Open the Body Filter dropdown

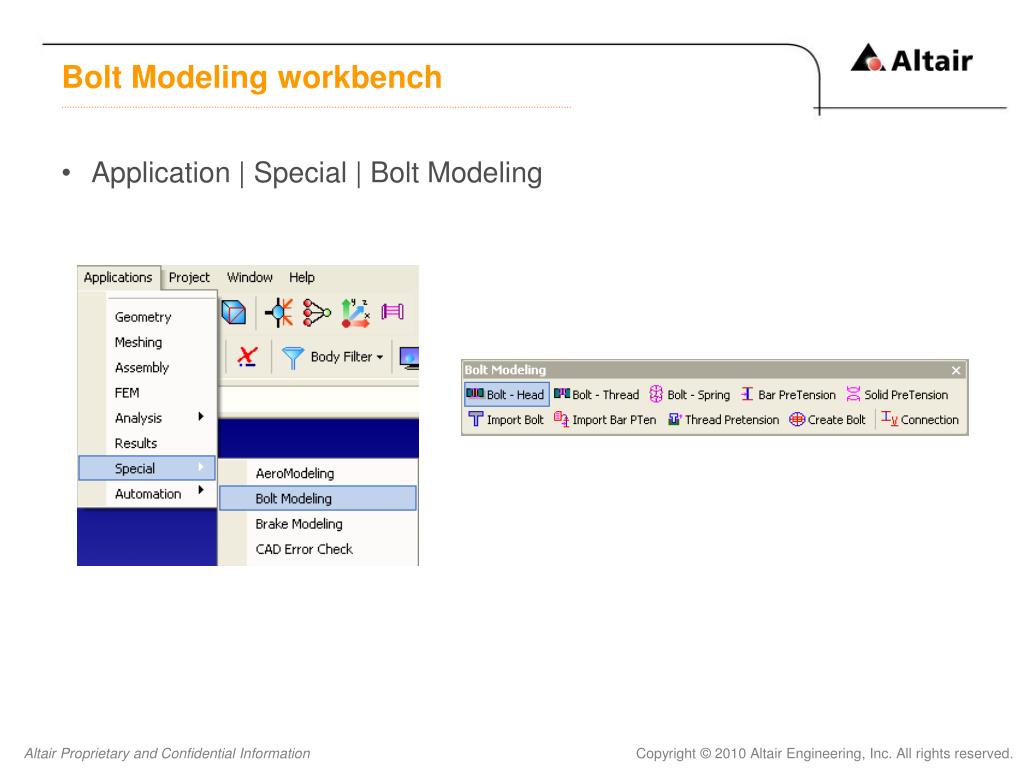coord(346,357)
